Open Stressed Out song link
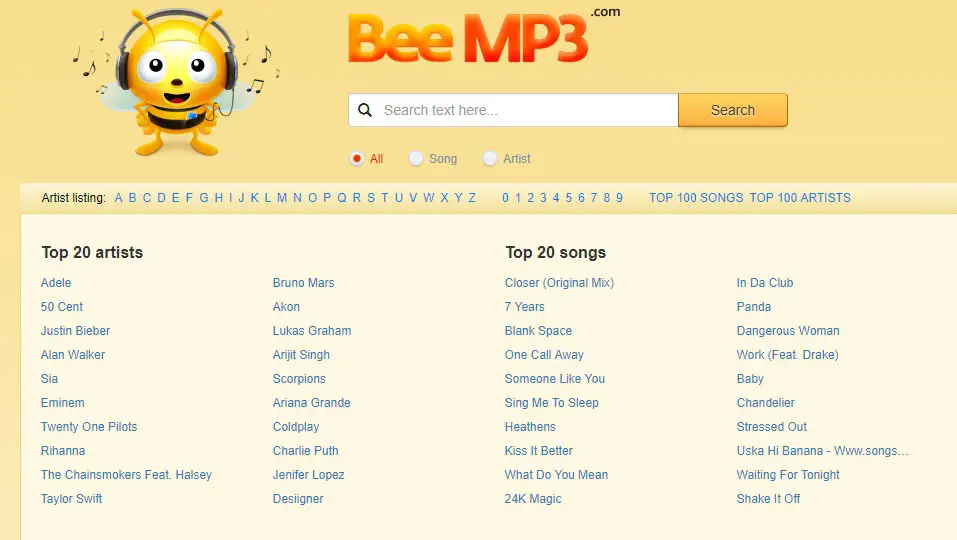 click(771, 427)
